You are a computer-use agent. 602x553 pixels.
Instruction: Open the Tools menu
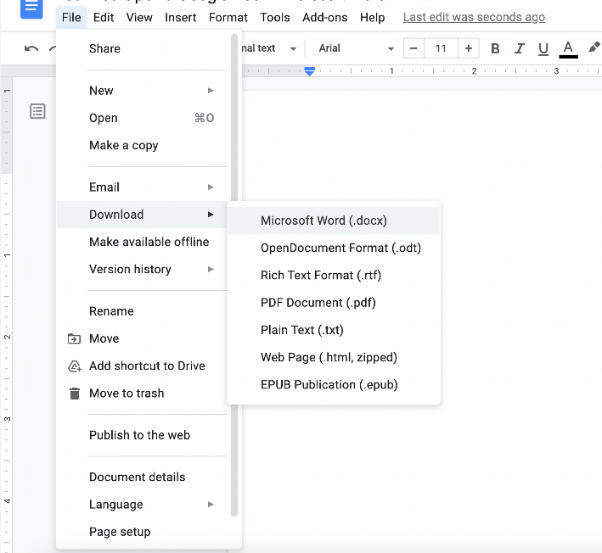[275, 17]
